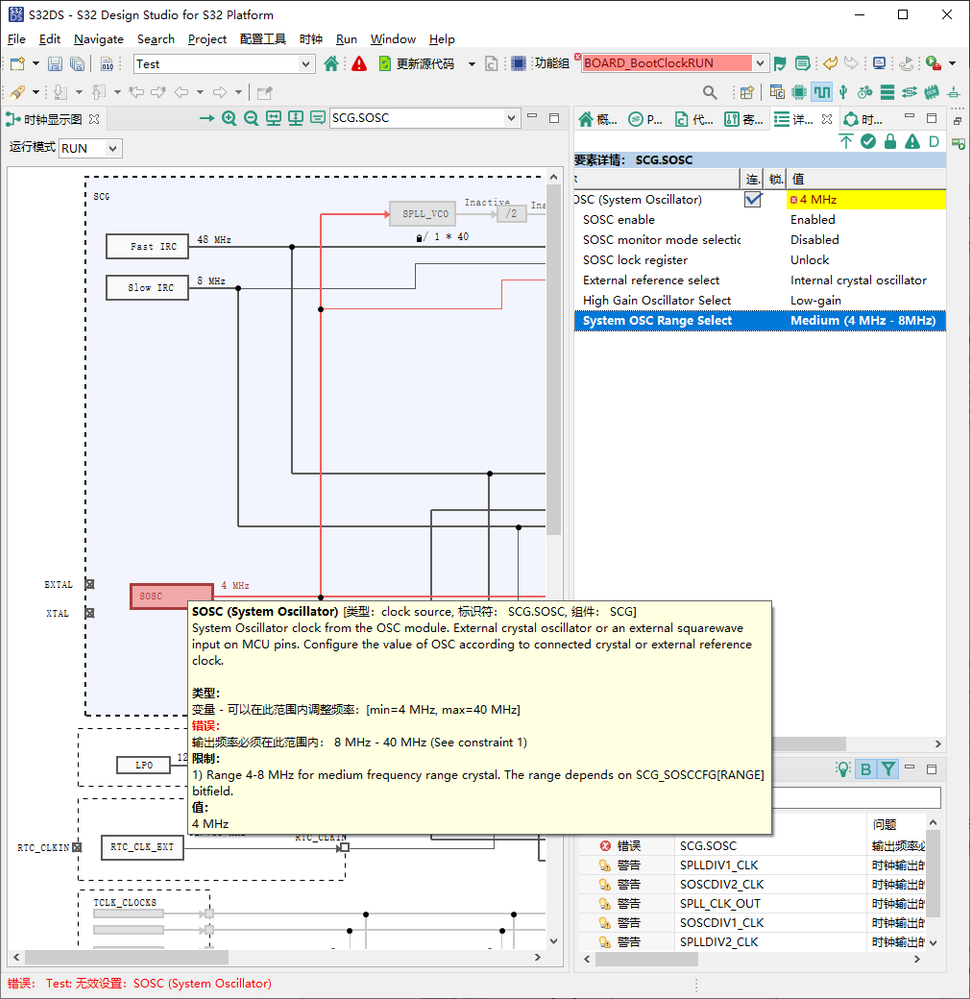This screenshot has width=970, height=999.
Task: Select the Slow IRC block in diagram
Action: tap(147, 288)
